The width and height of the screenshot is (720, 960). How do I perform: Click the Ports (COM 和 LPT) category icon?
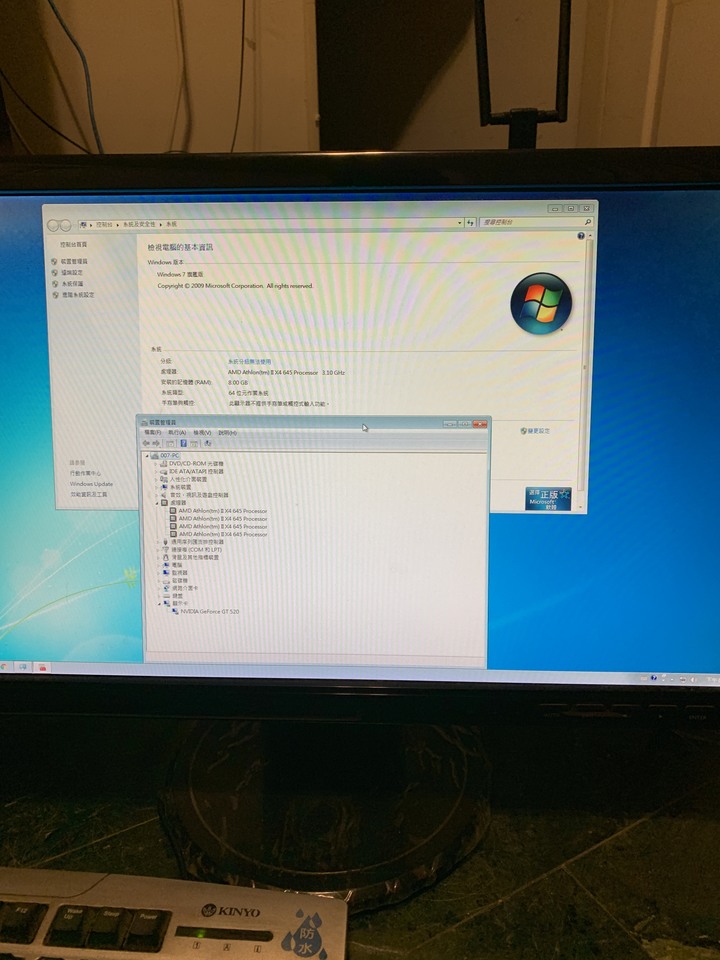tap(166, 550)
